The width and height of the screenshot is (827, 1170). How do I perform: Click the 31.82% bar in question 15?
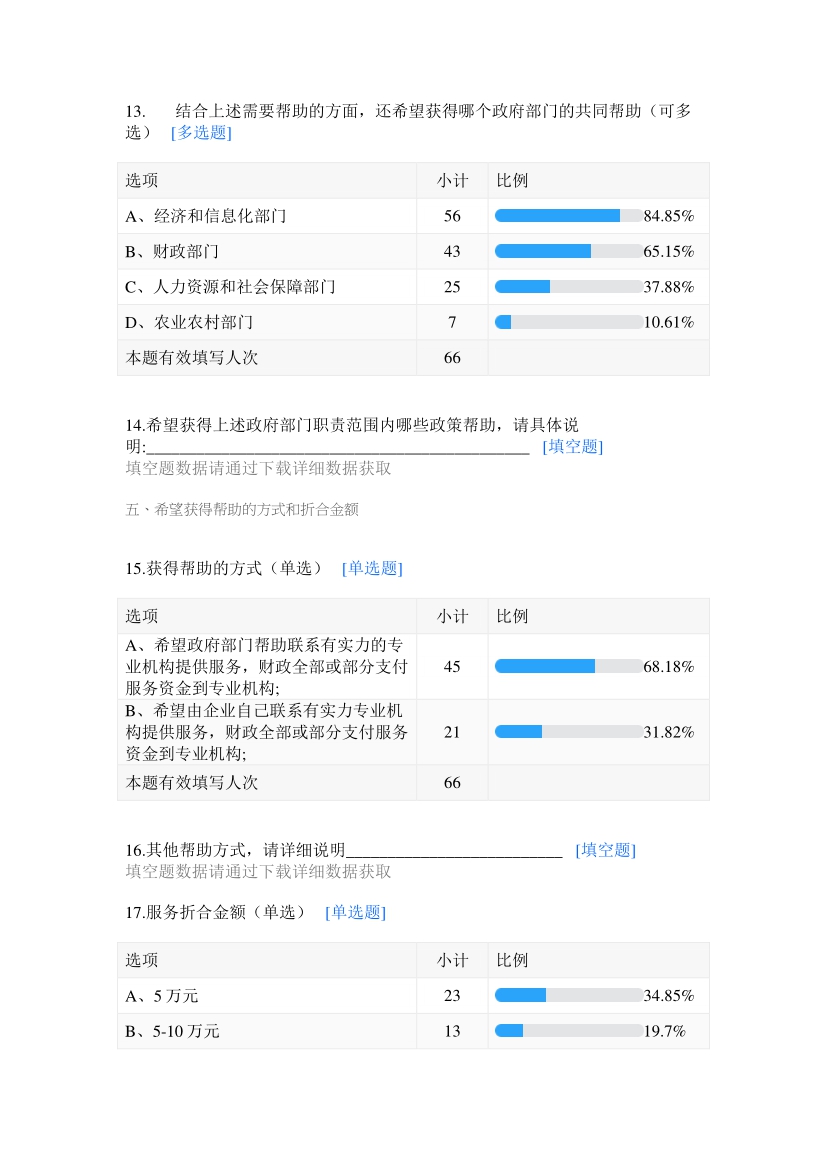click(568, 732)
